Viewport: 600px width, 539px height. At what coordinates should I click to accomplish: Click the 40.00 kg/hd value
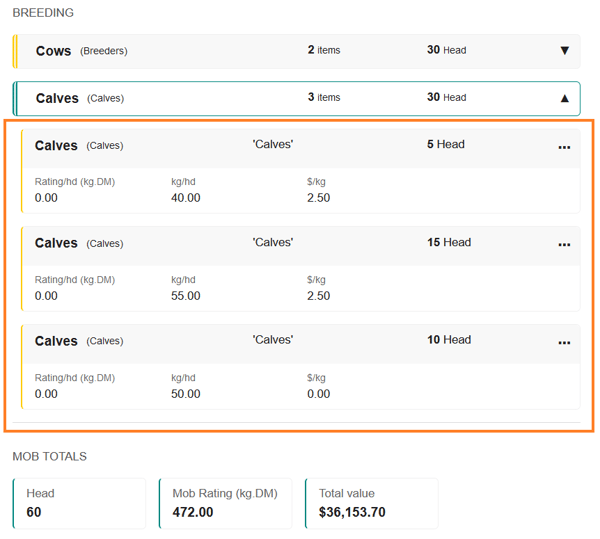[x=186, y=198]
